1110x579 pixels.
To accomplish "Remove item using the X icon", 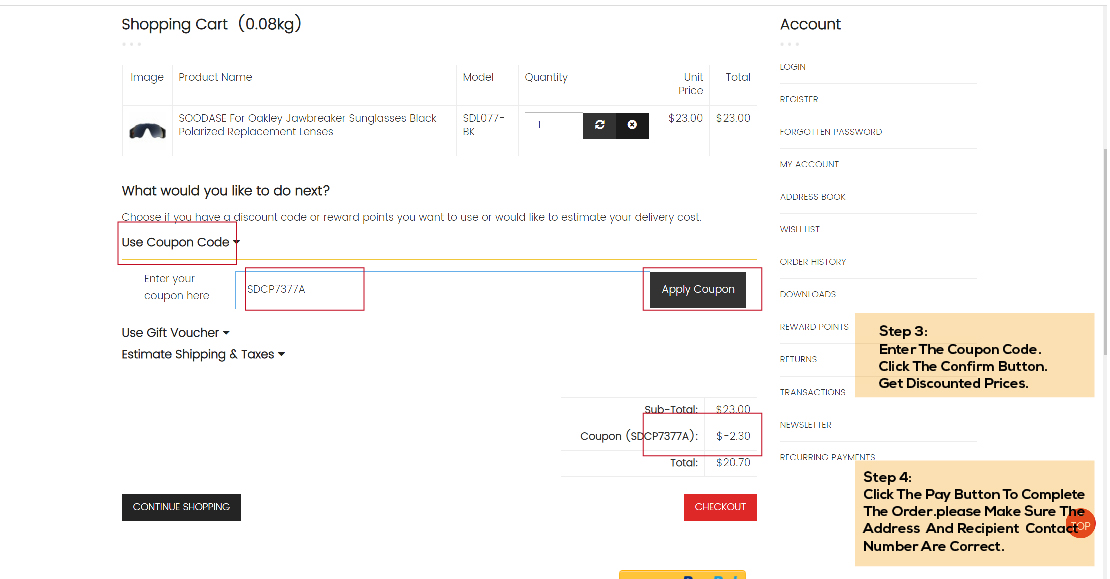I will point(632,125).
